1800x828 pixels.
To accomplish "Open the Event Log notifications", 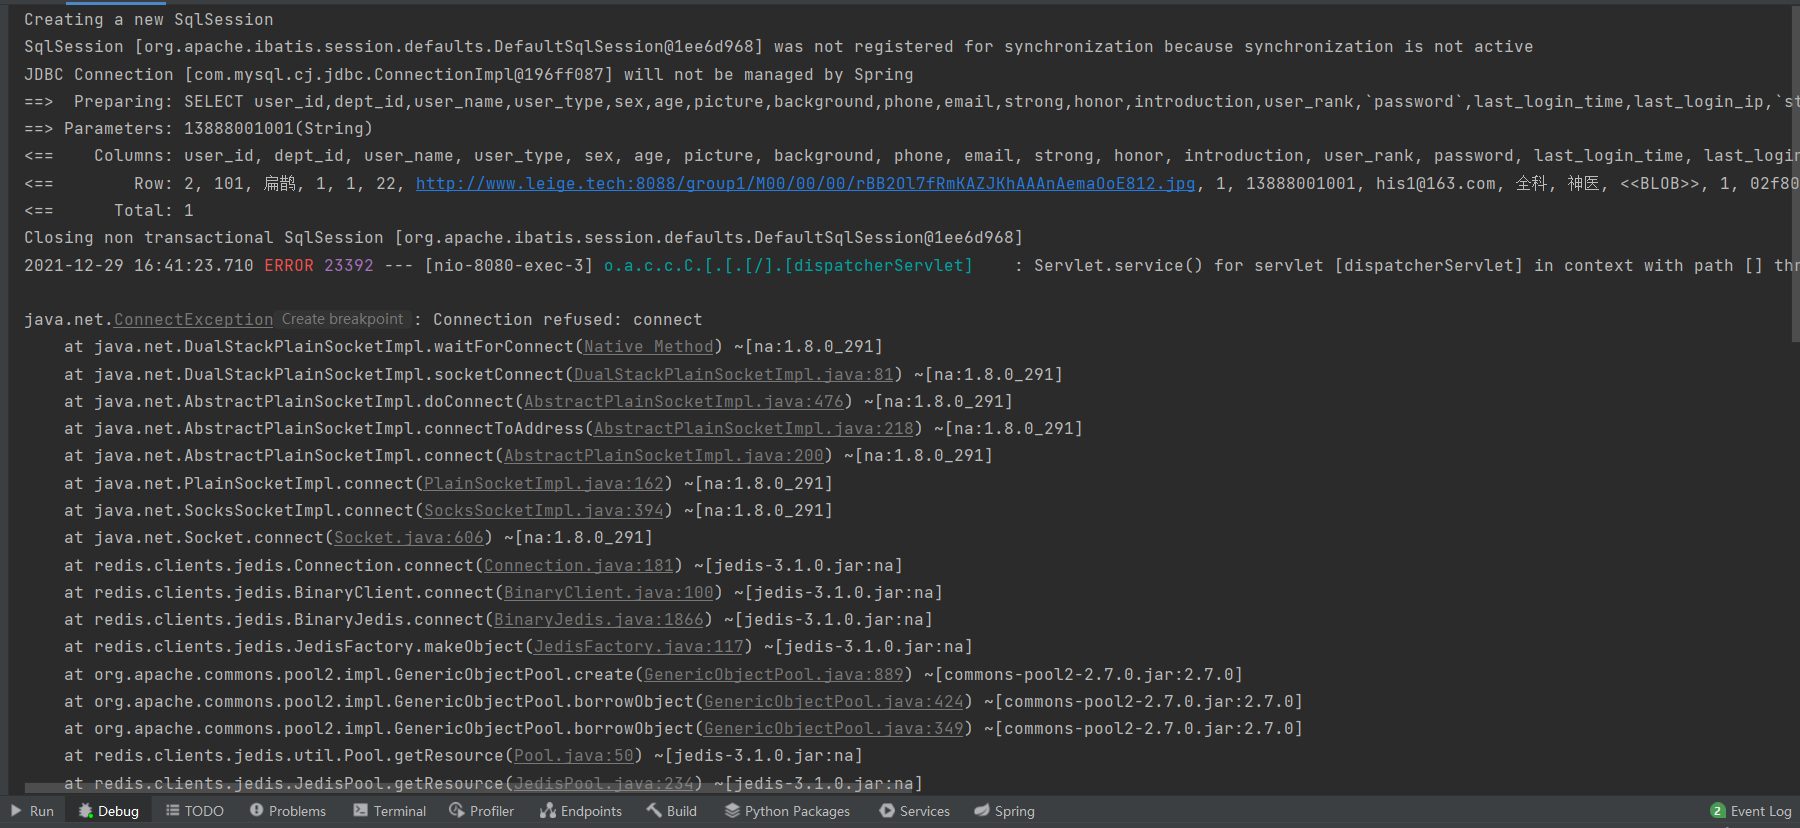I will [1751, 811].
